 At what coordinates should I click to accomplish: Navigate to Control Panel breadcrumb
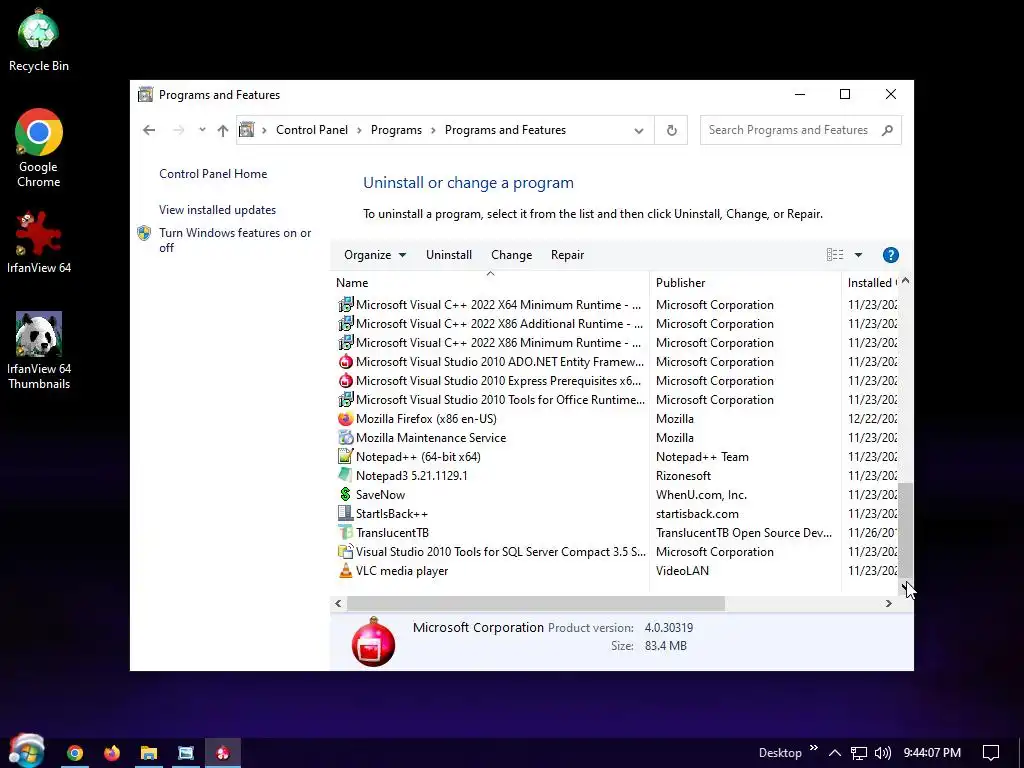[312, 130]
